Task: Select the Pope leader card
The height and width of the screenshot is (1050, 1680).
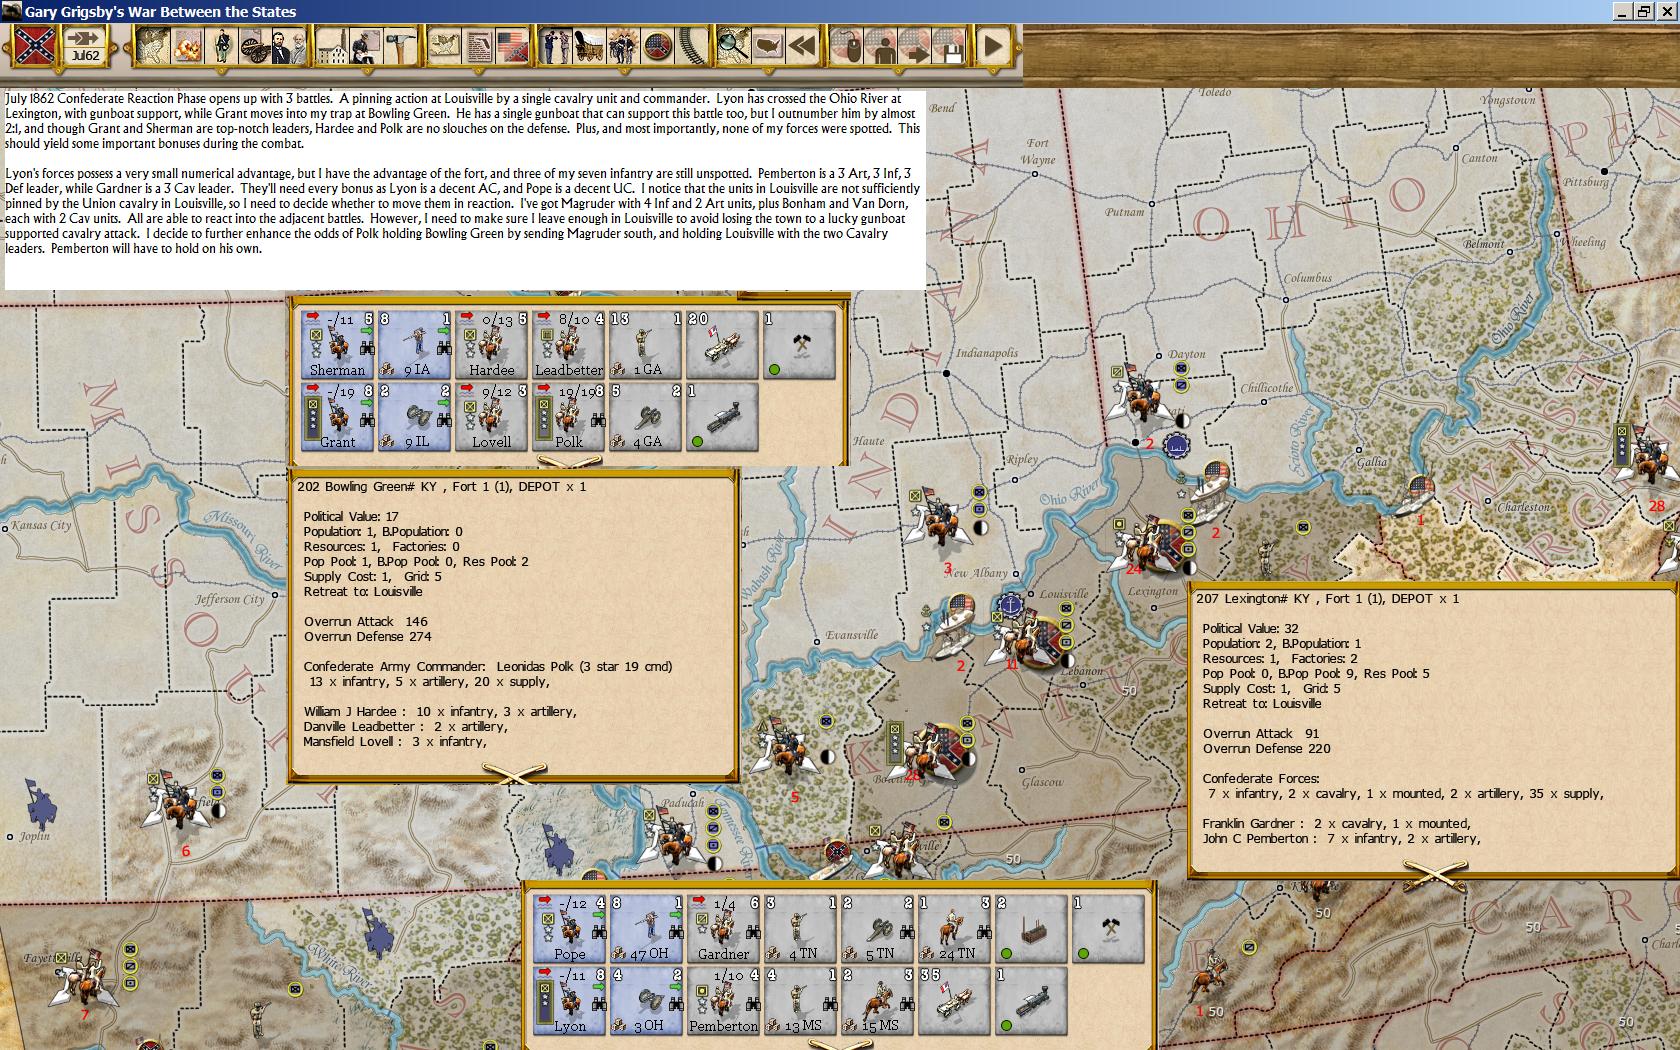Action: click(569, 928)
